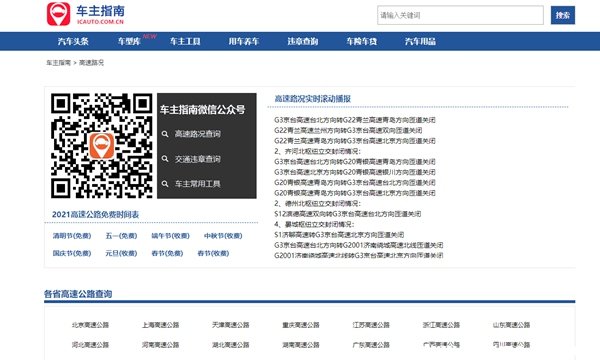Open 清明节(免费) link
The image size is (600, 360).
(x=72, y=236)
